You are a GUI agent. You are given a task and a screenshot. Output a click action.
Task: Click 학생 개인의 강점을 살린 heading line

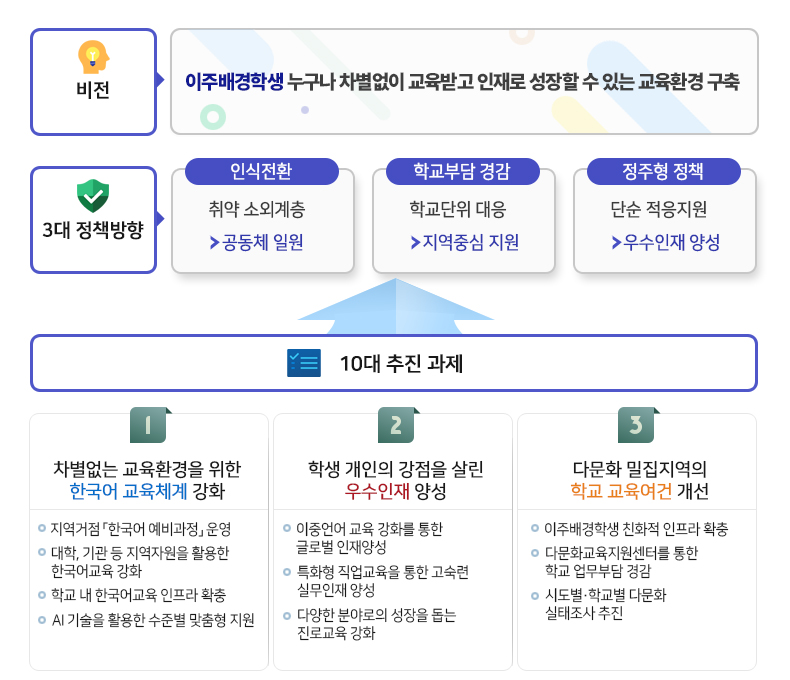tap(396, 468)
